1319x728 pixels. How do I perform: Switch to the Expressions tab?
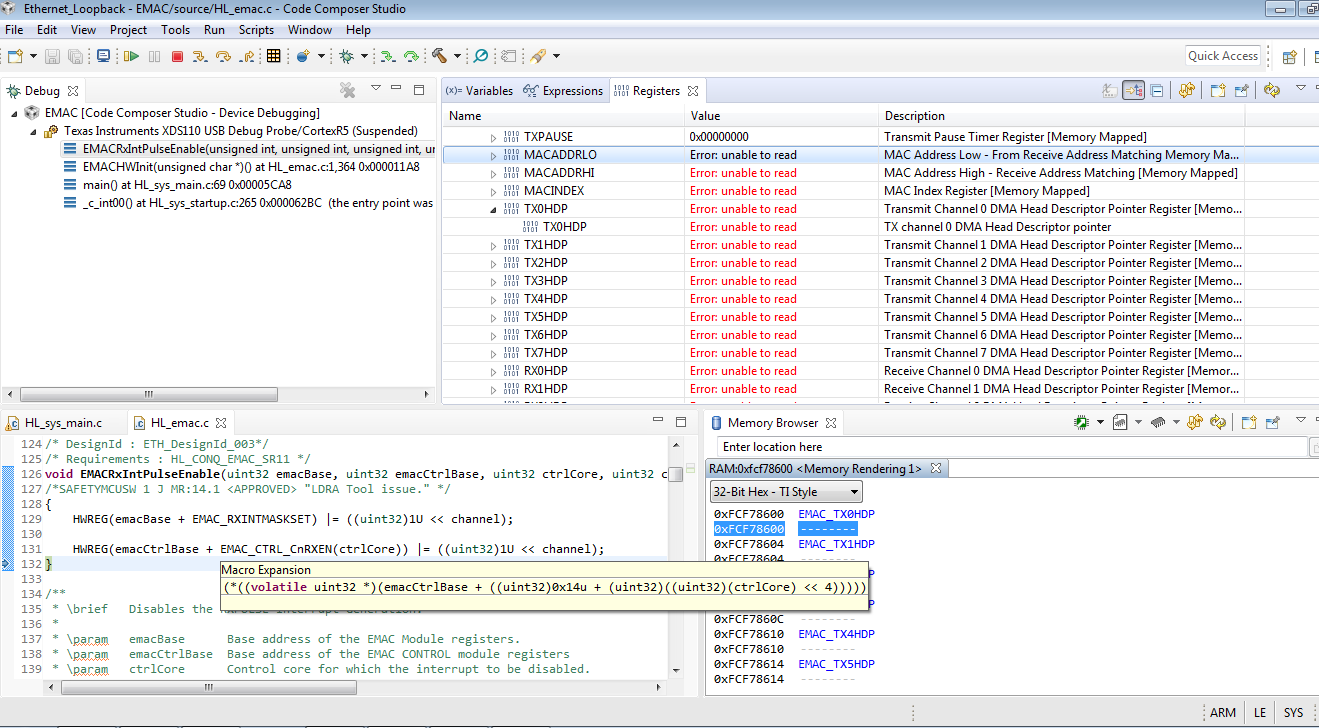(x=565, y=91)
